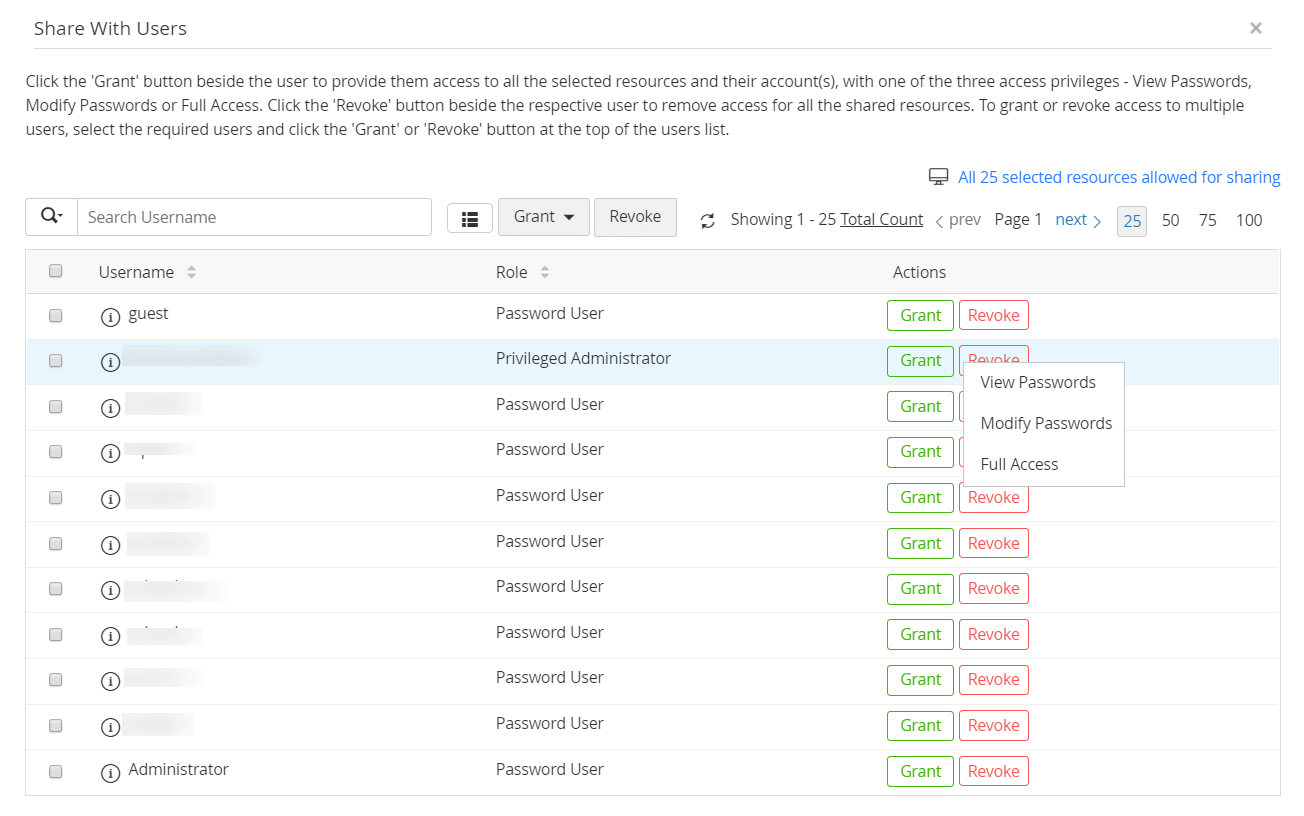This screenshot has width=1304, height=816.
Task: Click Grant for the Administrator user
Action: click(920, 771)
